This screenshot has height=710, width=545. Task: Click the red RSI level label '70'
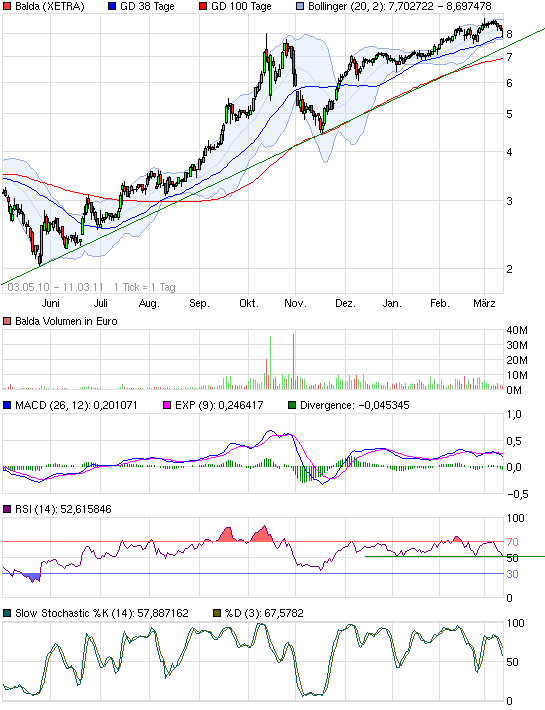512,542
